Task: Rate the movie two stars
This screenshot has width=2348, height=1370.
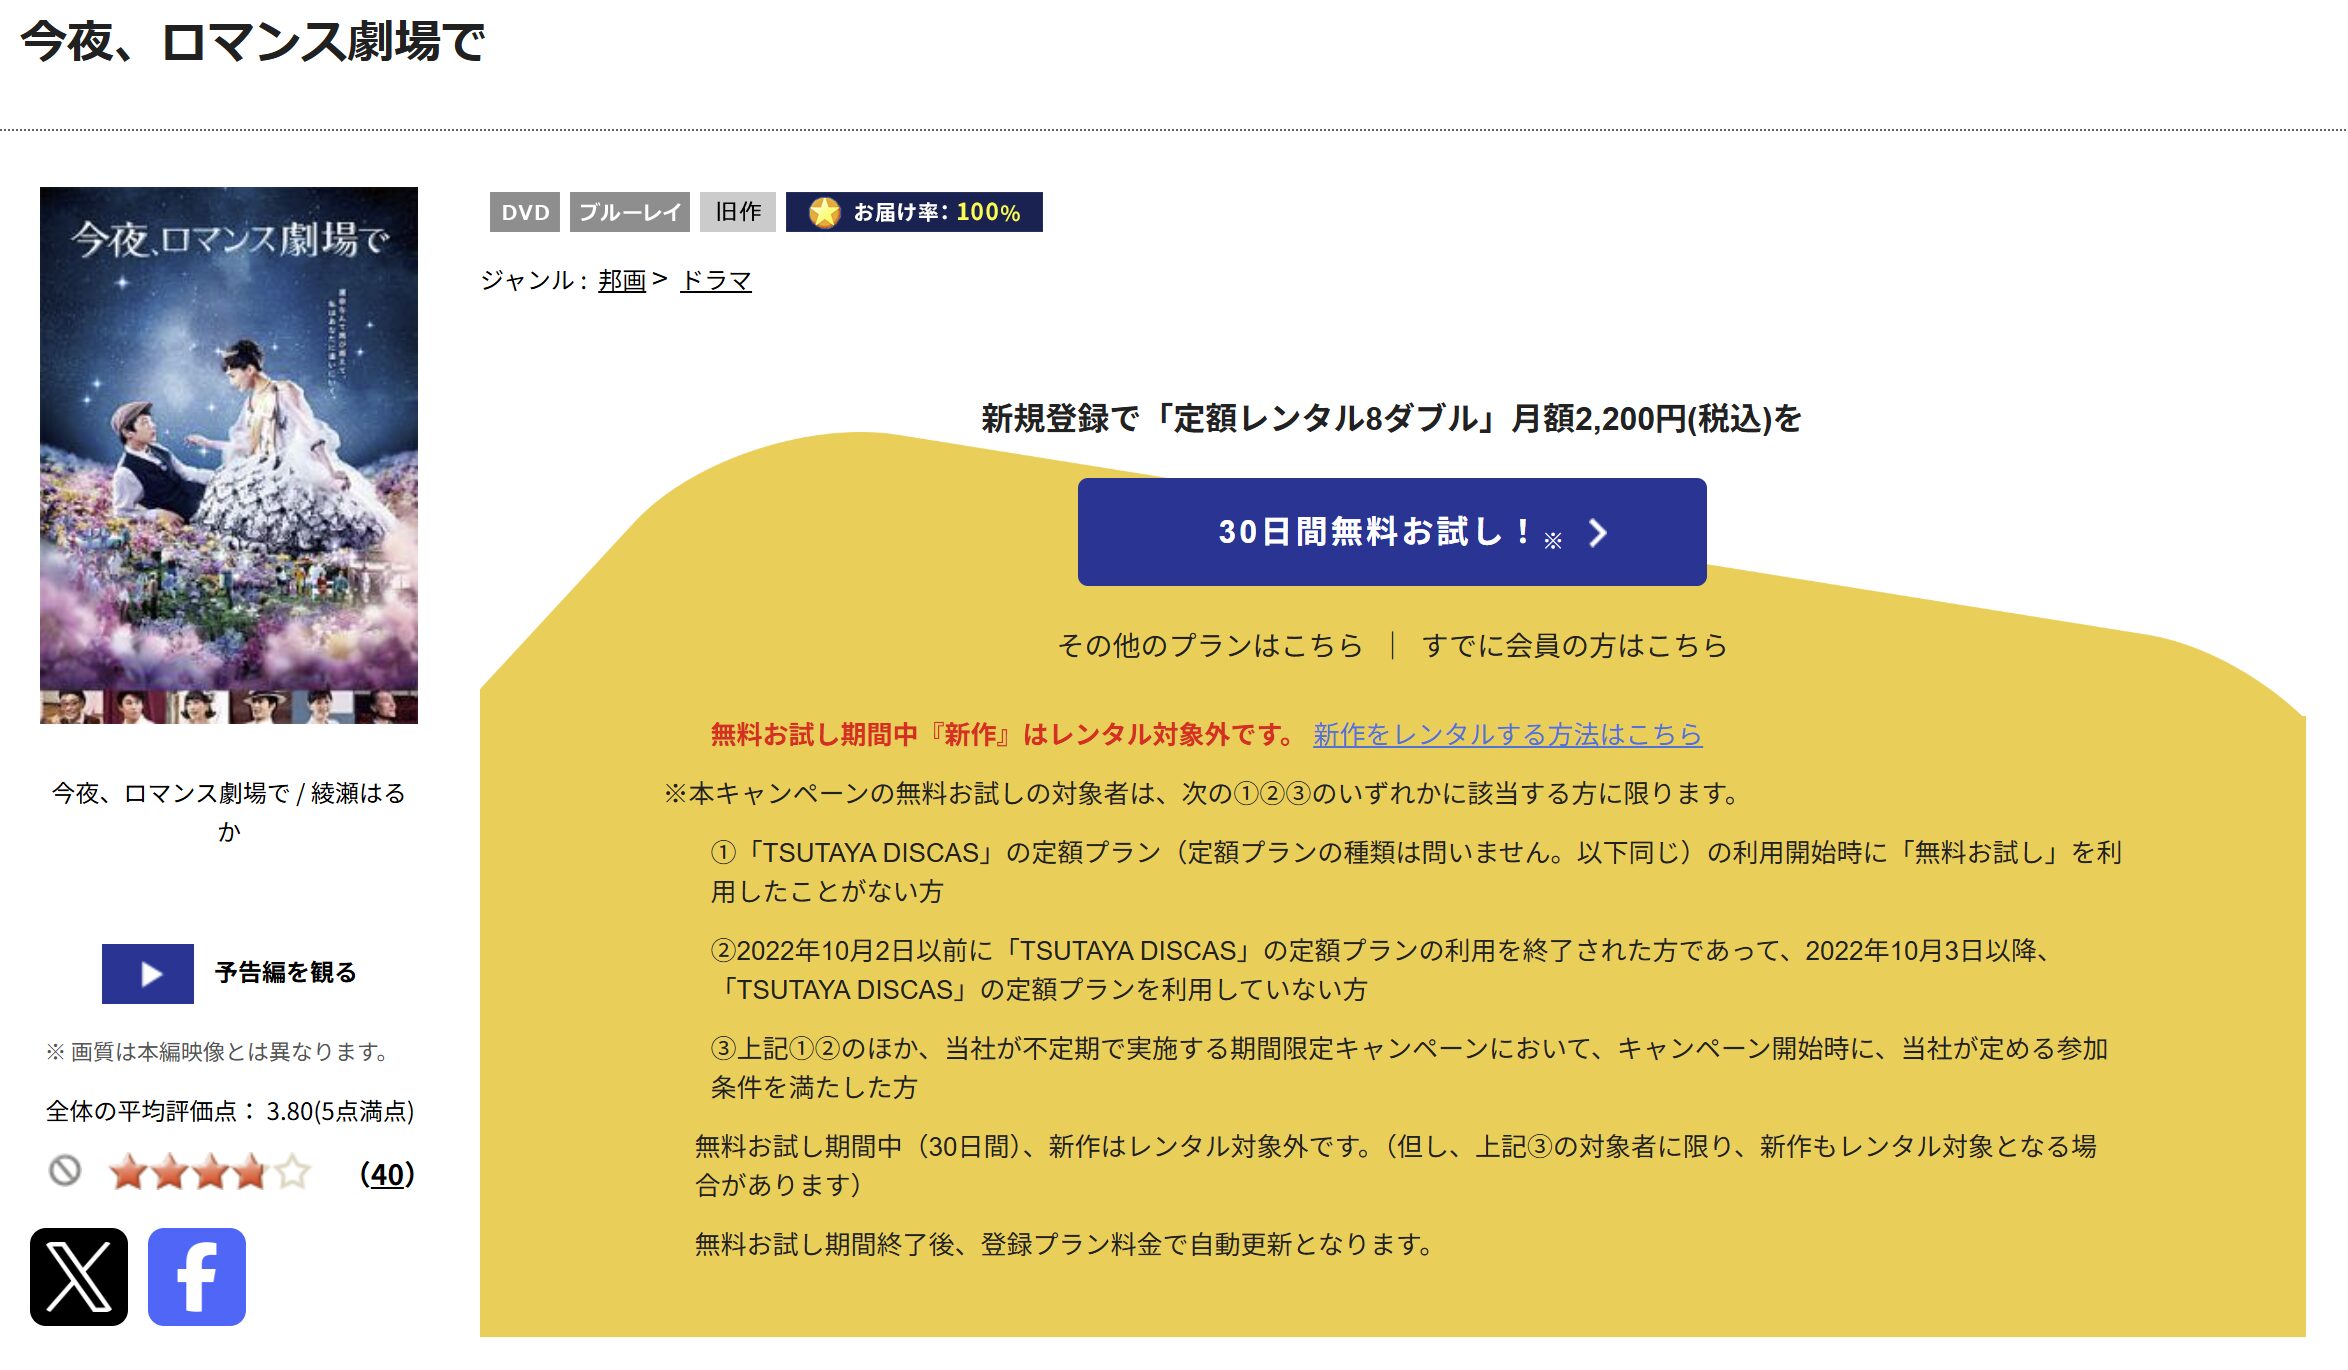Action: [169, 1172]
